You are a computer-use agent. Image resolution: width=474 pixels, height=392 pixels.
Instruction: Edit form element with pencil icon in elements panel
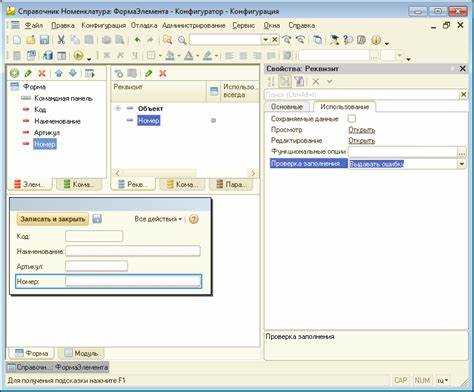(28, 73)
